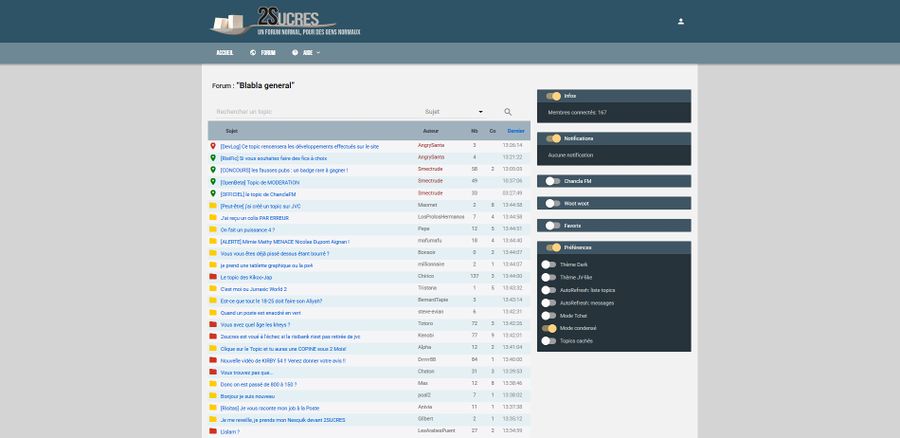Disable the Mode condensé toggle

pos(549,328)
